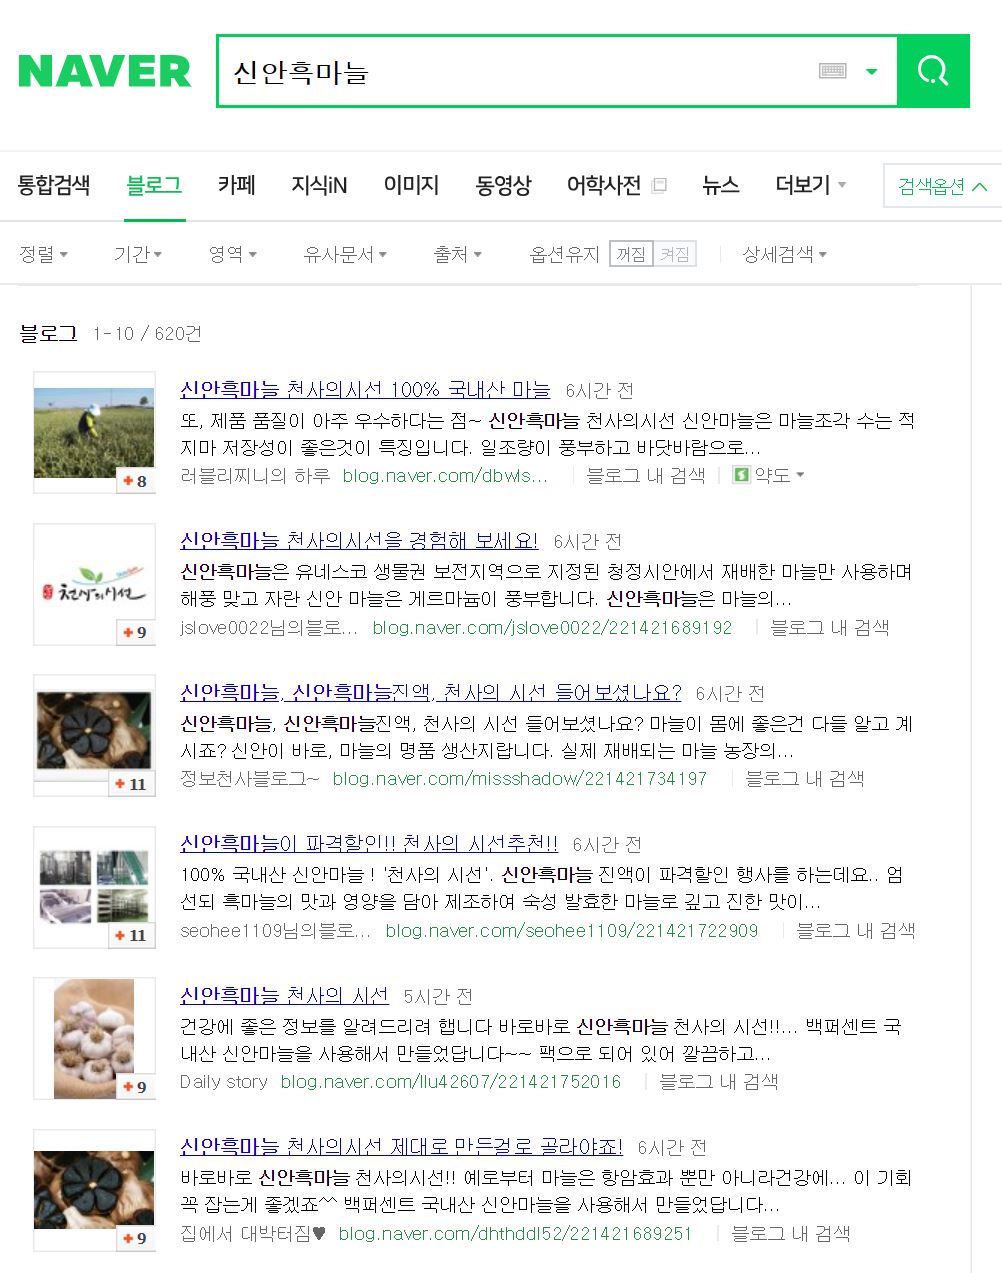
Task: Turn 옵션유지 off with 꺼짐
Action: 631,254
